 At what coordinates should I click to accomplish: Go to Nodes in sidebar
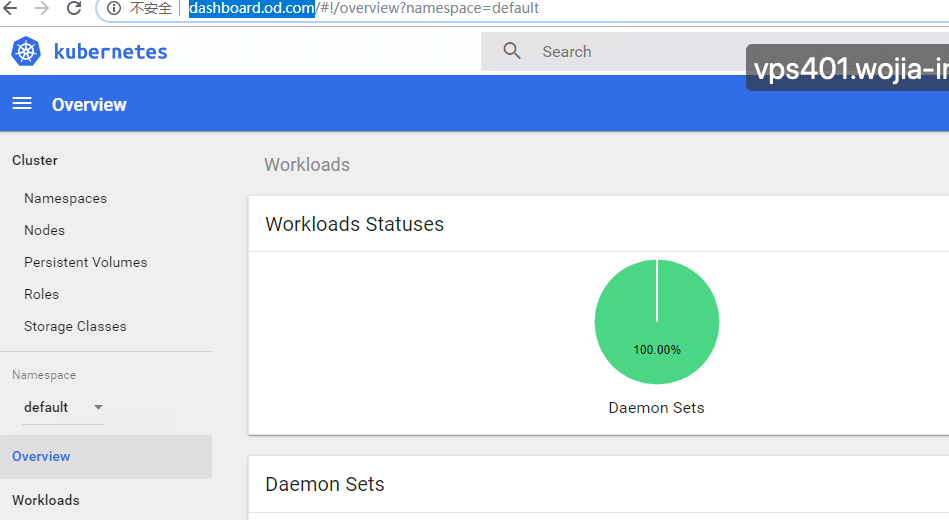pyautogui.click(x=44, y=230)
